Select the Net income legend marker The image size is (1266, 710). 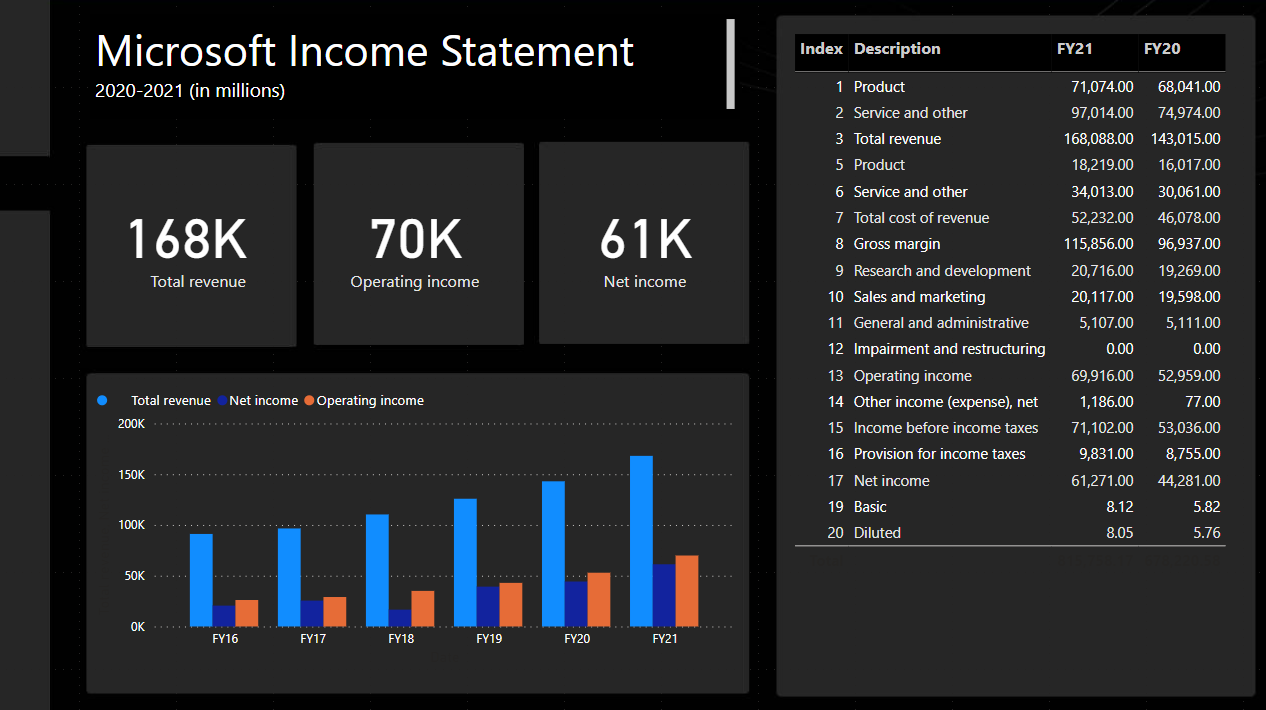coord(222,400)
